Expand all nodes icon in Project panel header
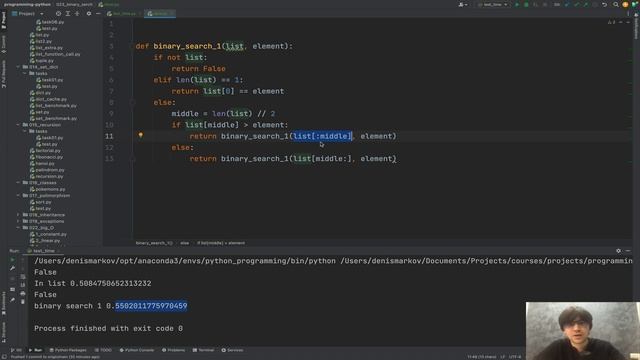Viewport: 640px width, 360px height. 68,13
